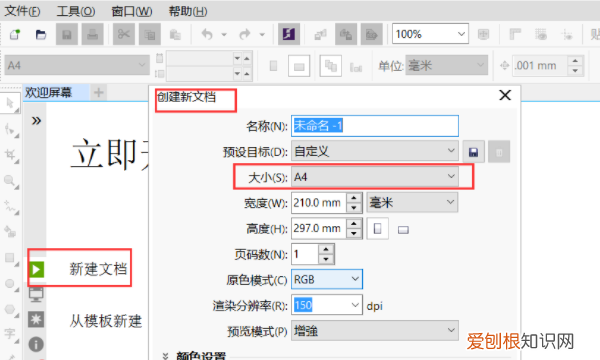Expand the welcome screen sidebar chevrons

click(x=36, y=121)
